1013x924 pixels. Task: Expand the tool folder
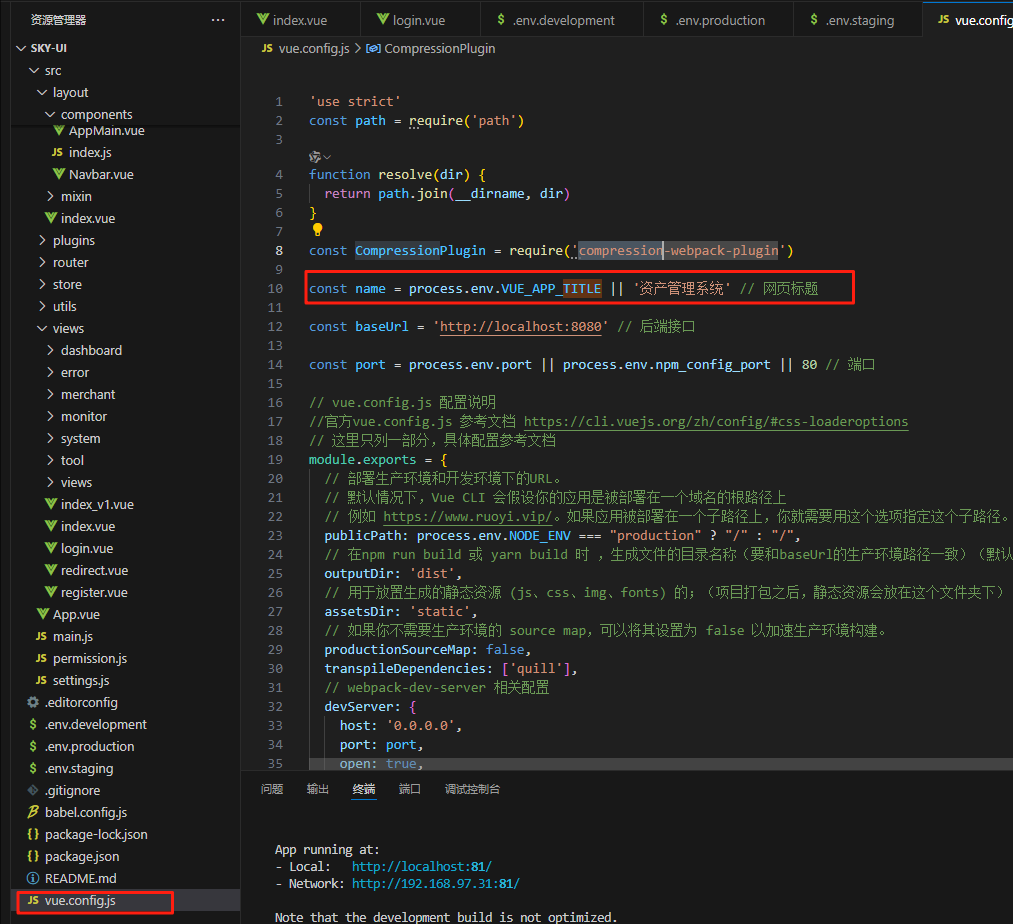pyautogui.click(x=50, y=460)
